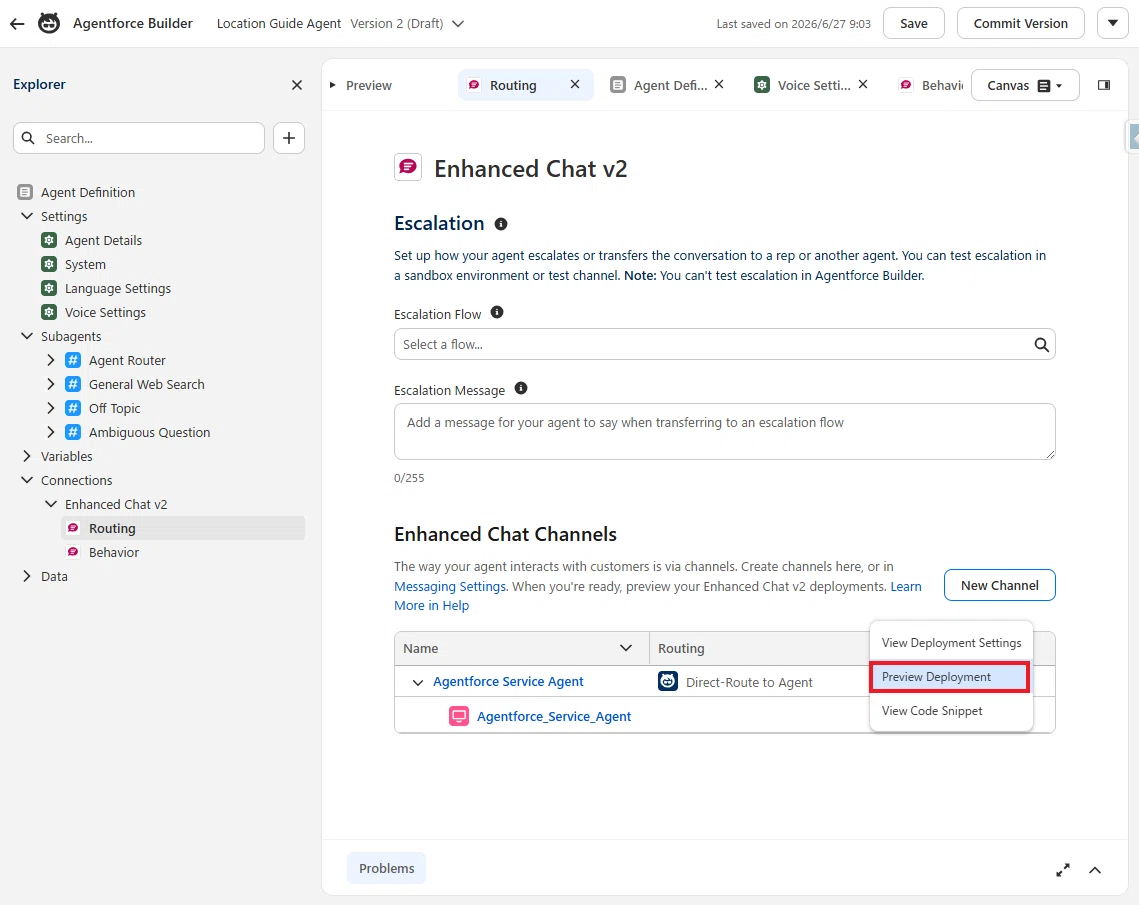Collapse the Agentforce Service Agent row
The image size is (1139, 905).
417,683
